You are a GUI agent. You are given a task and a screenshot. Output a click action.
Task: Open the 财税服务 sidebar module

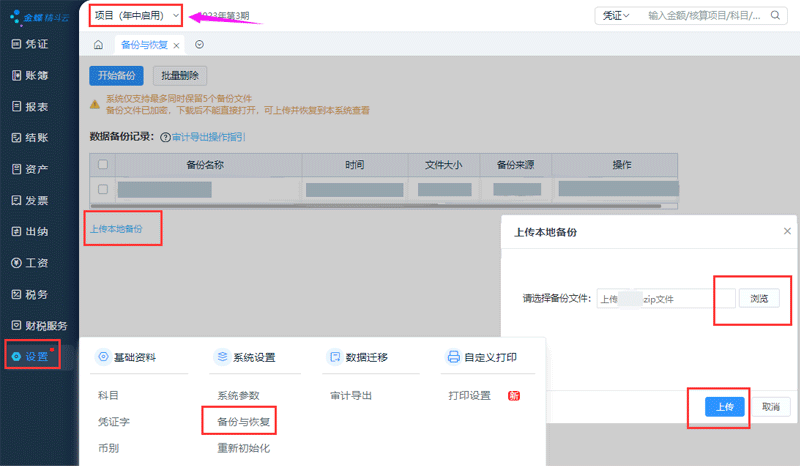pos(39,326)
